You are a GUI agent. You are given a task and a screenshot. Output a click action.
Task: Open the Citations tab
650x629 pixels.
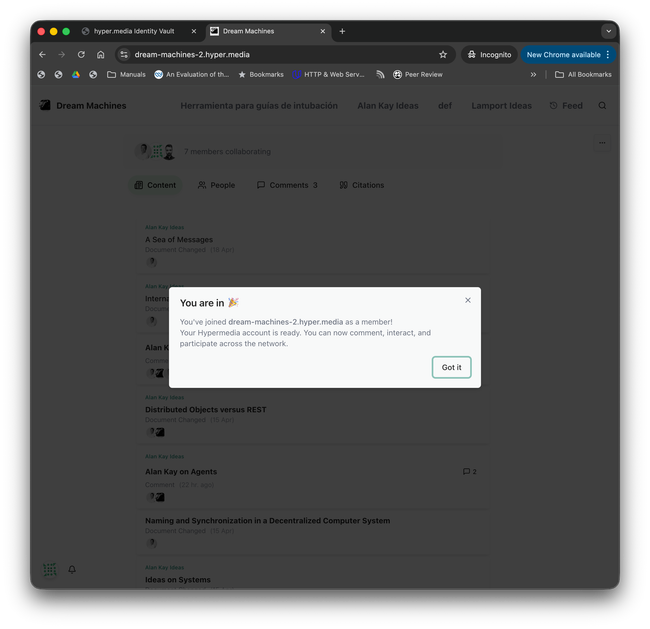pos(361,185)
